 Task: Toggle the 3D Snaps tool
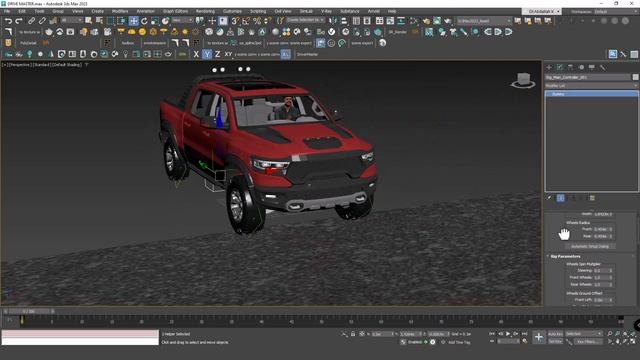coord(235,21)
